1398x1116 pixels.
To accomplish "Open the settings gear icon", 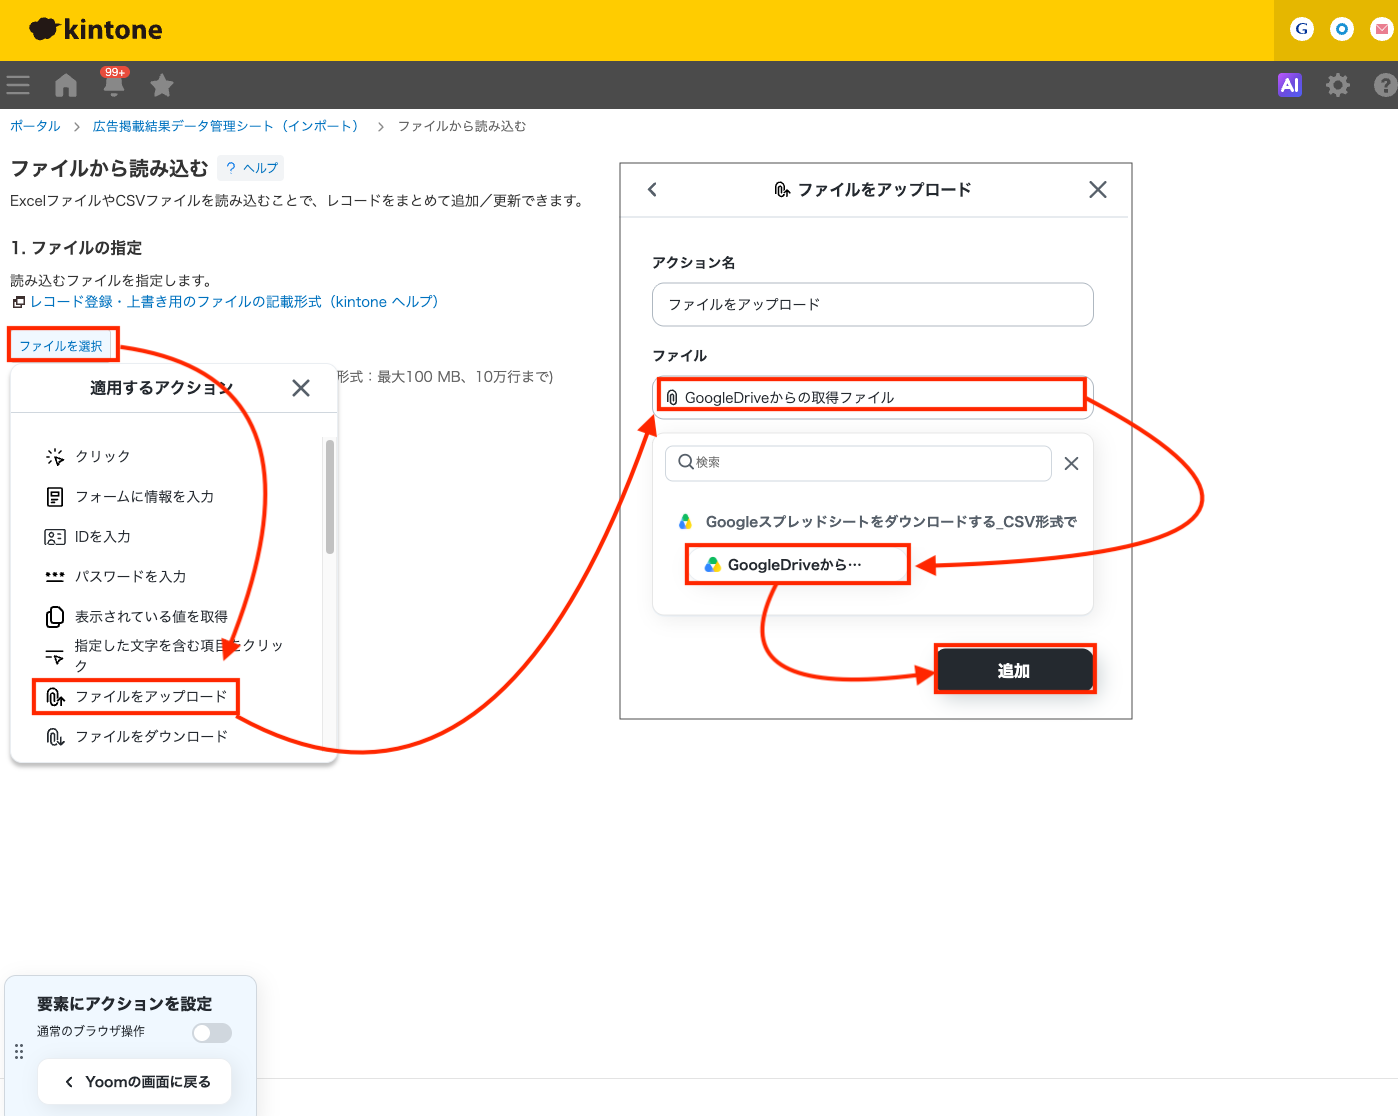I will click(x=1338, y=85).
